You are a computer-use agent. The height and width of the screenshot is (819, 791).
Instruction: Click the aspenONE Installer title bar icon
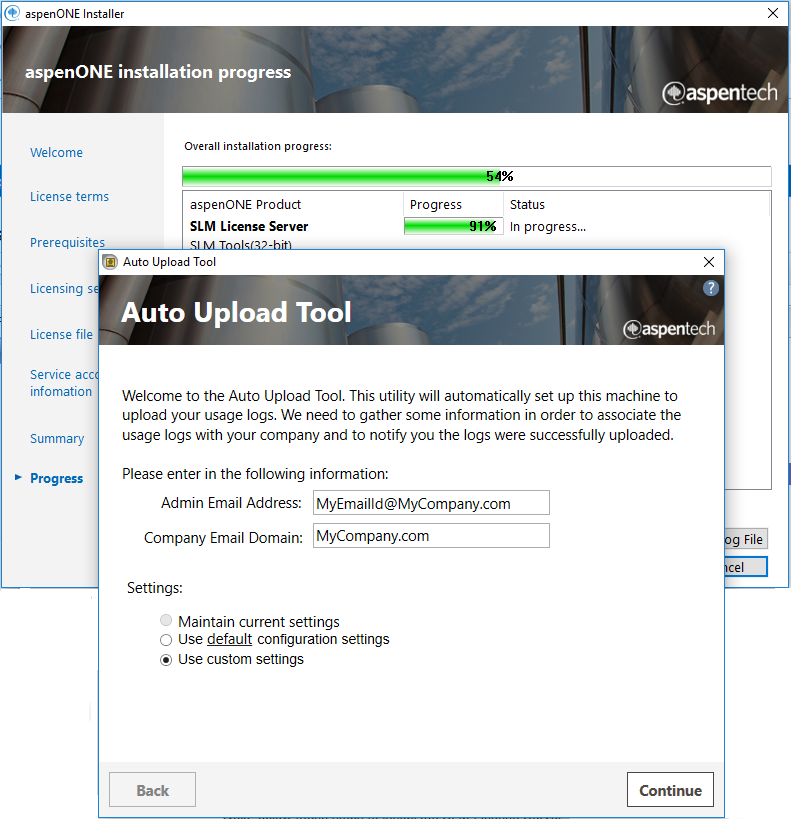point(13,13)
